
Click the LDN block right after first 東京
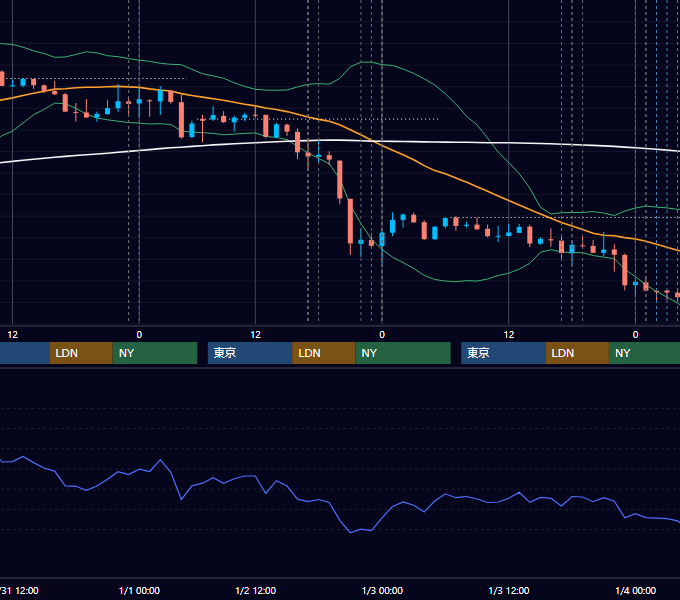click(x=324, y=353)
